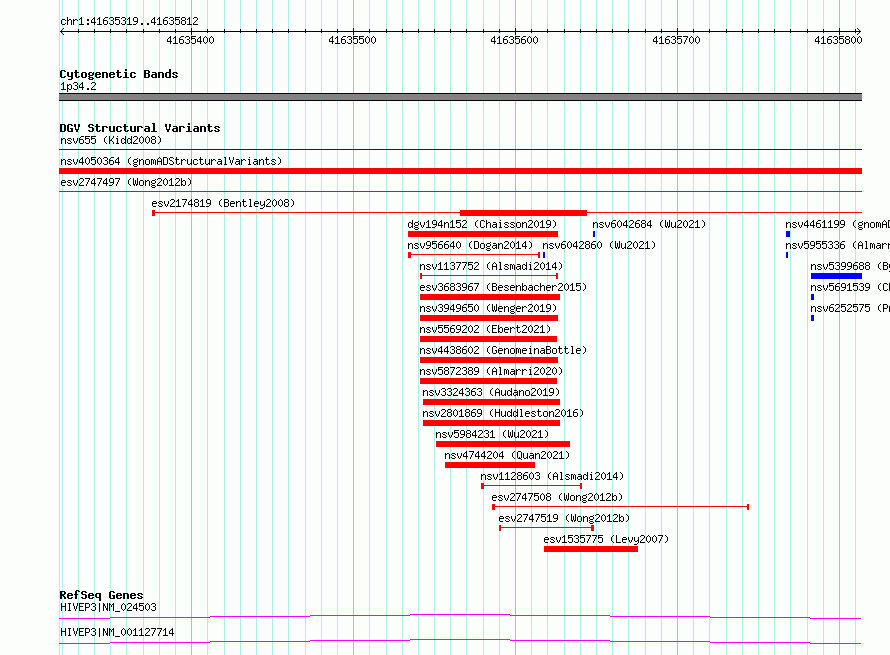This screenshot has height=655, width=890.
Task: Select the 1p34.2 cytogenetic band bar
Action: point(460,97)
